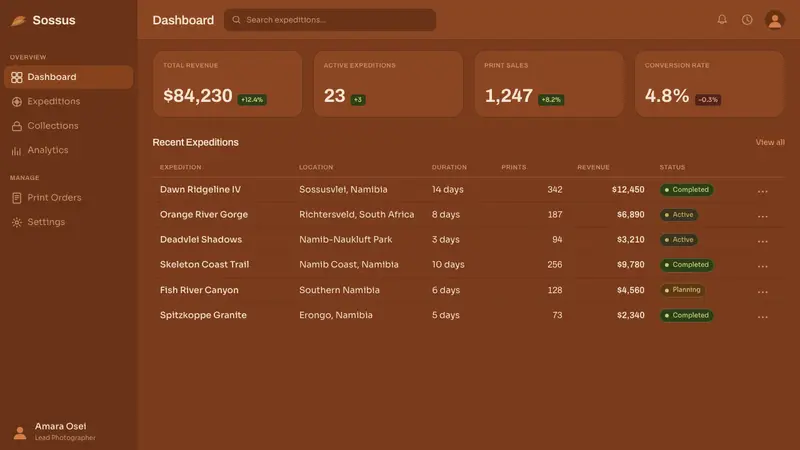
Task: Open more options for Deadvlei Shadows
Action: pyautogui.click(x=762, y=241)
